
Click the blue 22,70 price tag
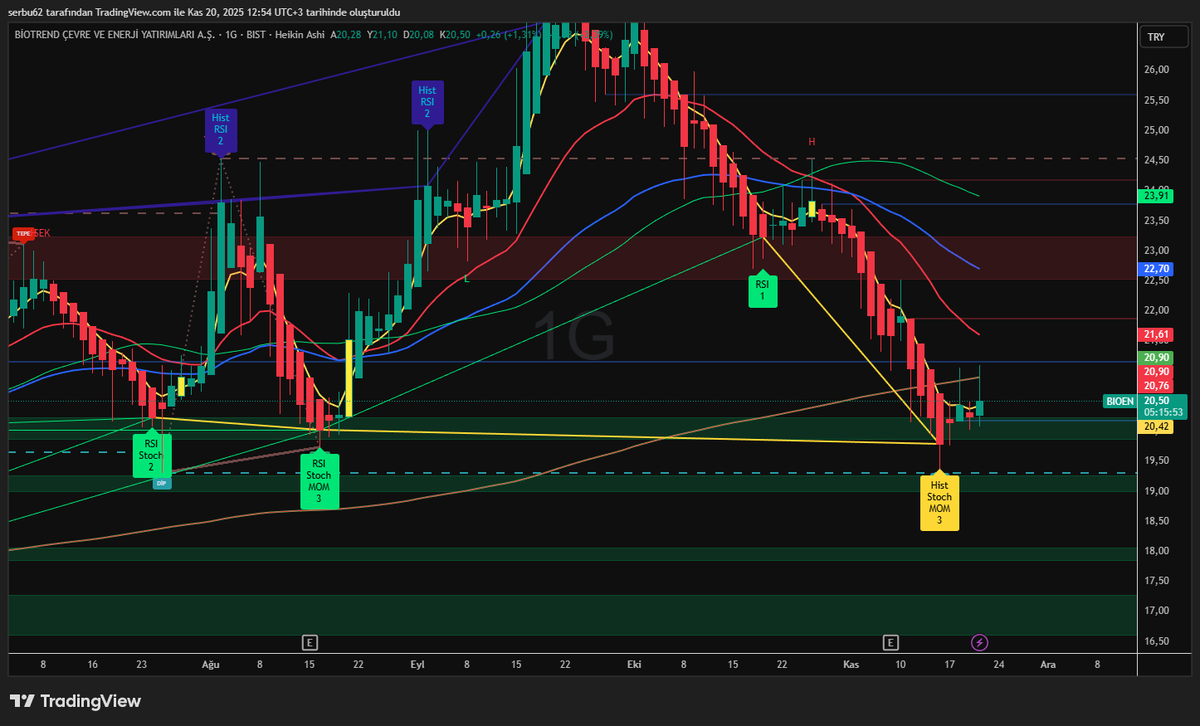coord(1156,269)
